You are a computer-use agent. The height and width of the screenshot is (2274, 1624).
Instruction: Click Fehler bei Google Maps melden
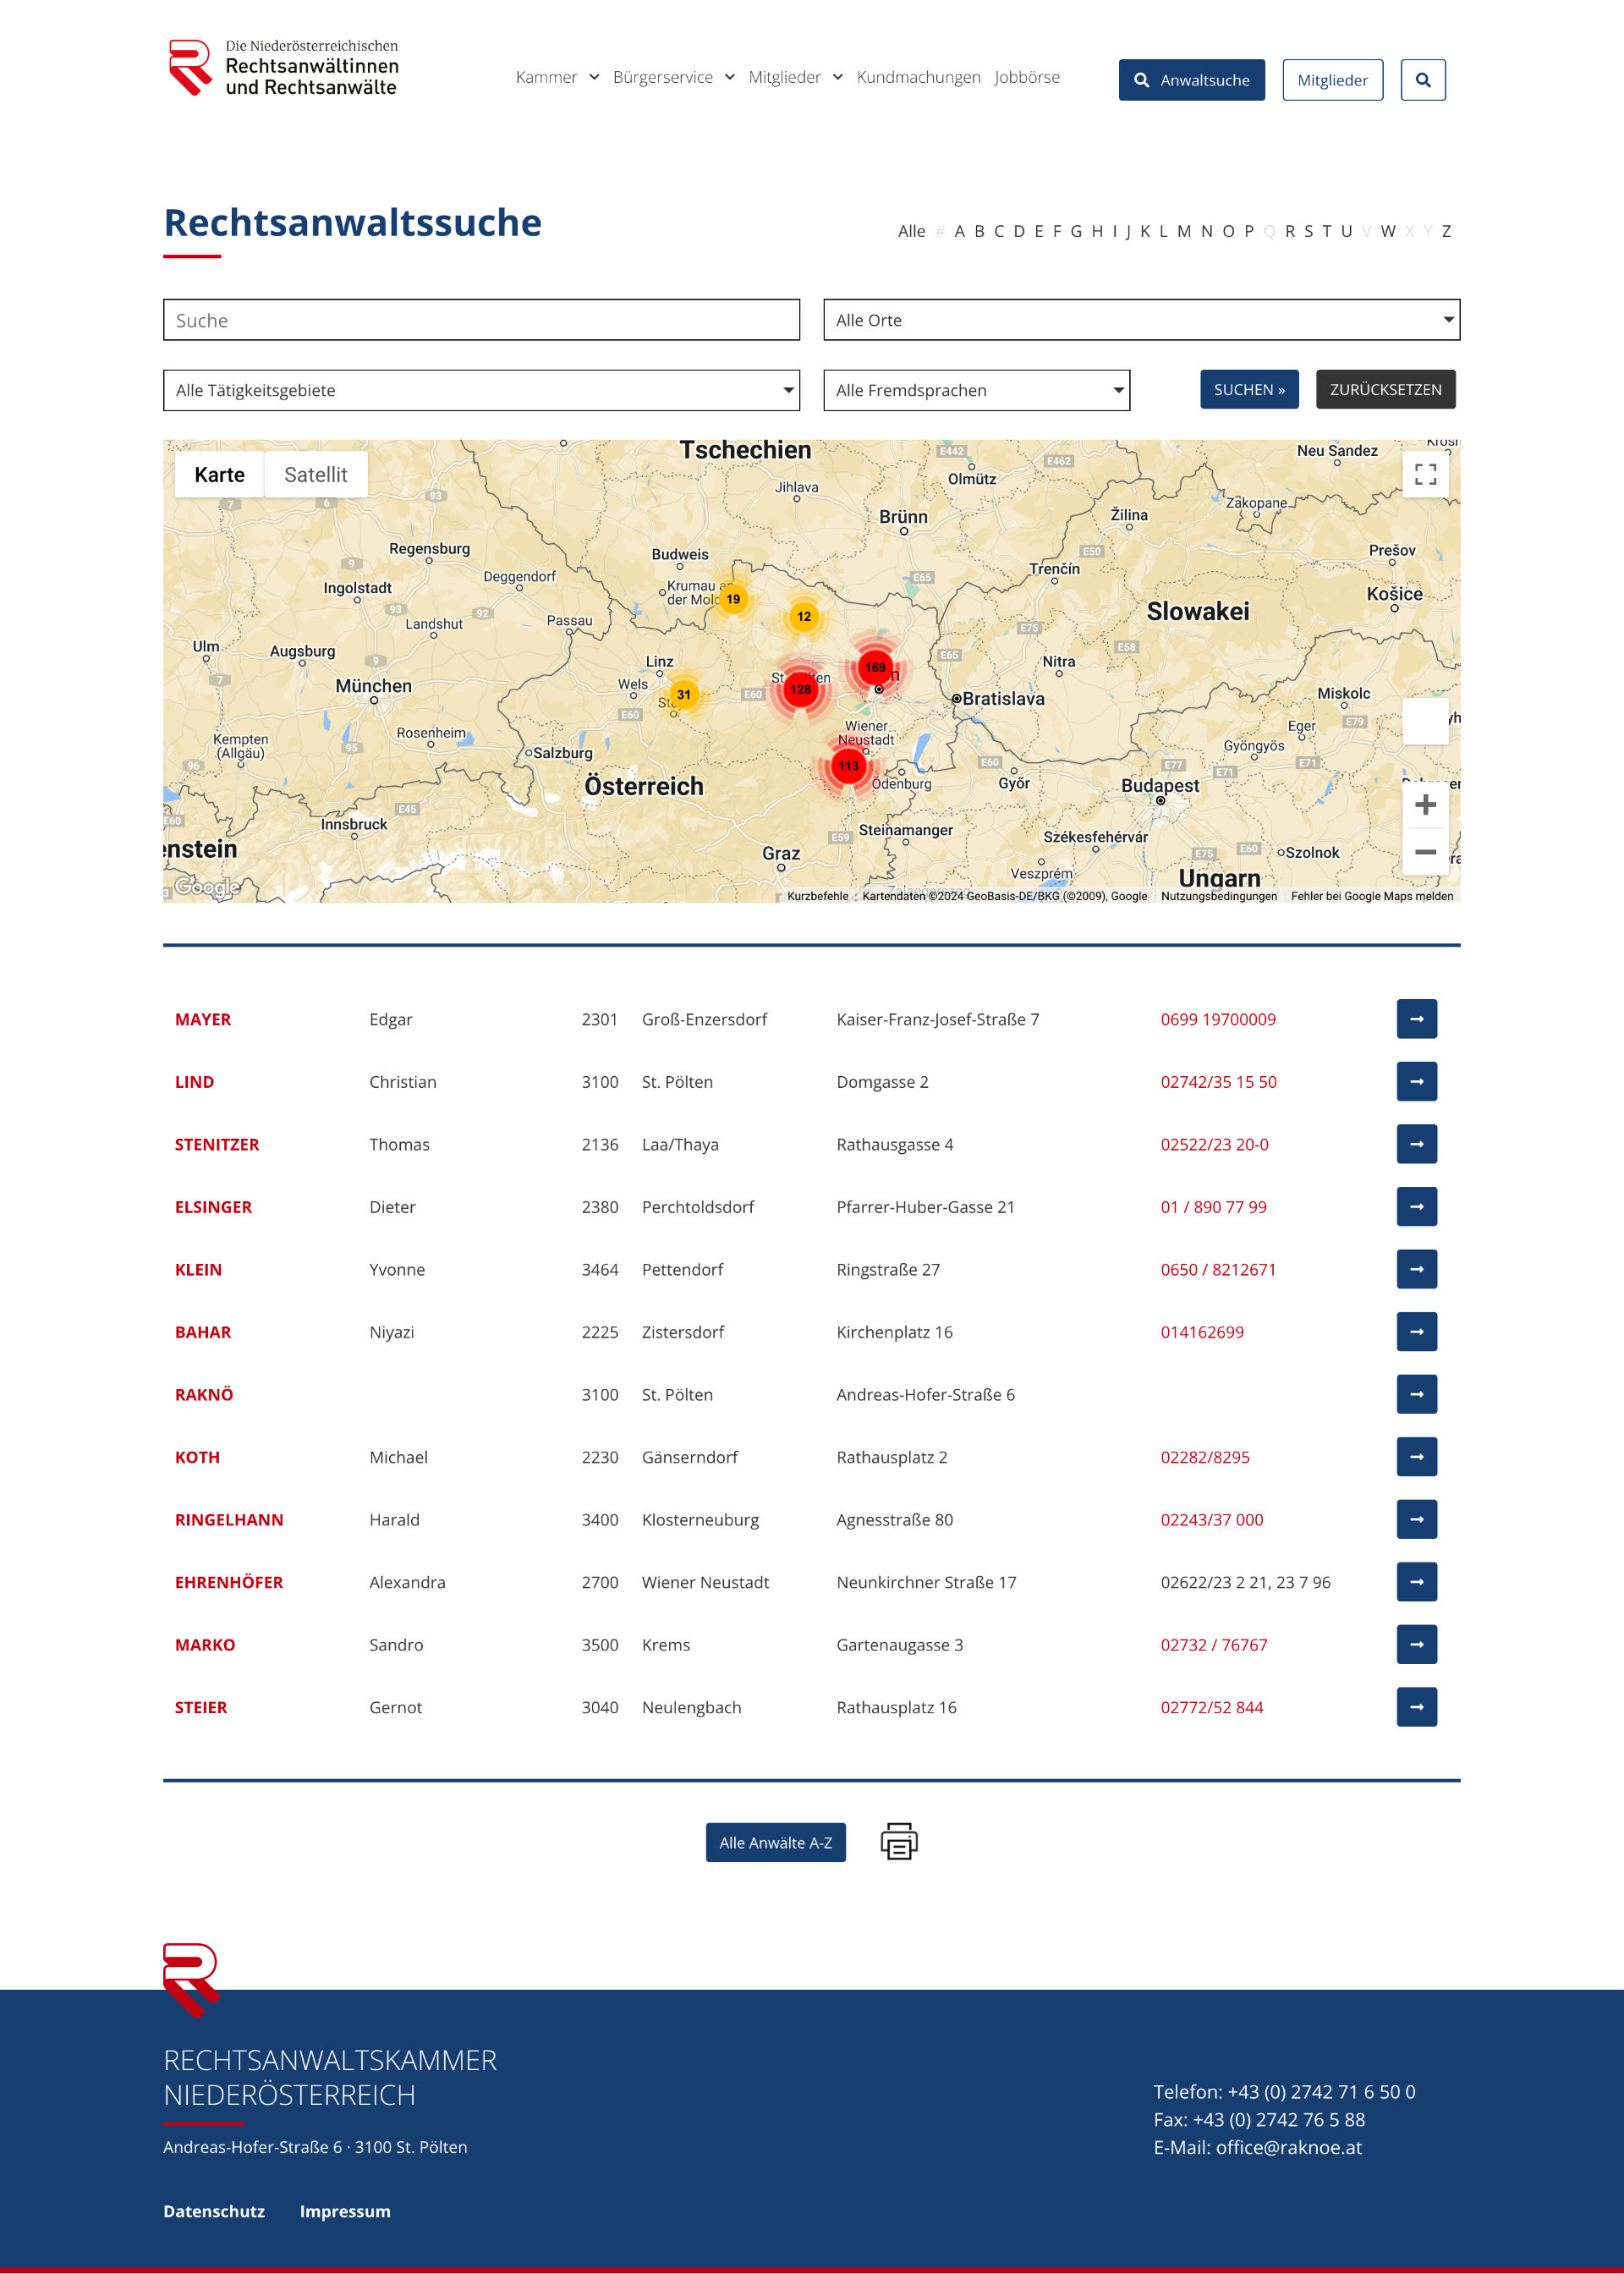[x=1371, y=896]
